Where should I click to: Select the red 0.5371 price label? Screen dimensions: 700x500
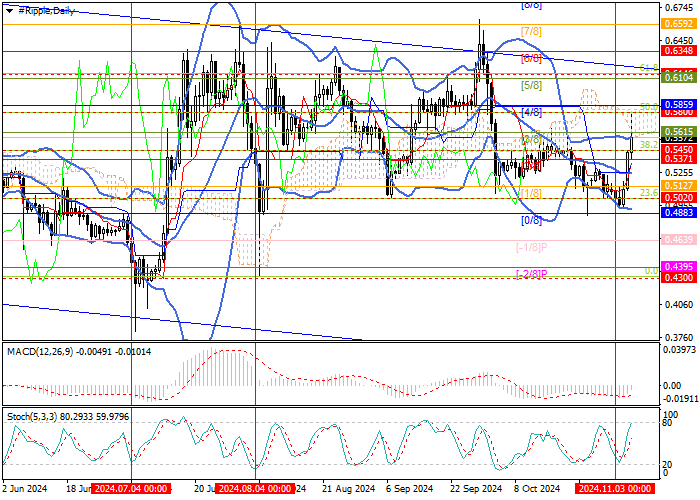[x=679, y=158]
